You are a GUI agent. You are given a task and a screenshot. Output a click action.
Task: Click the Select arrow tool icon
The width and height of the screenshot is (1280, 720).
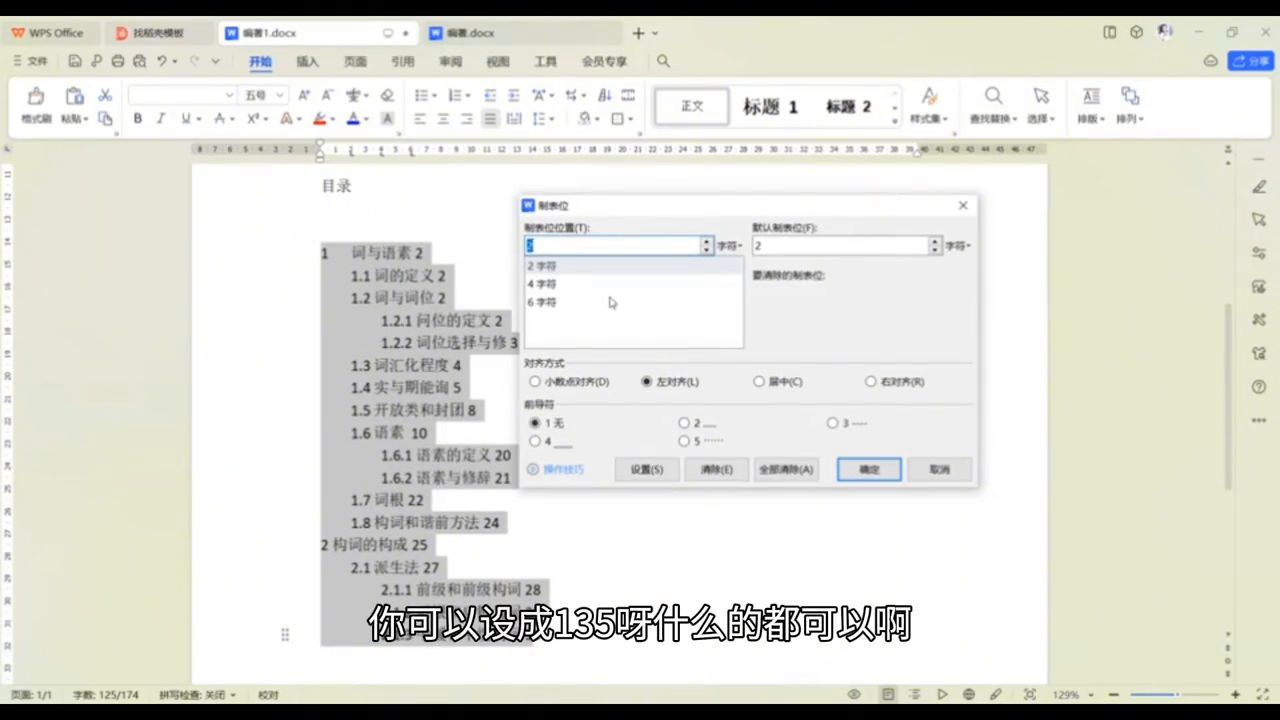[x=1041, y=96]
